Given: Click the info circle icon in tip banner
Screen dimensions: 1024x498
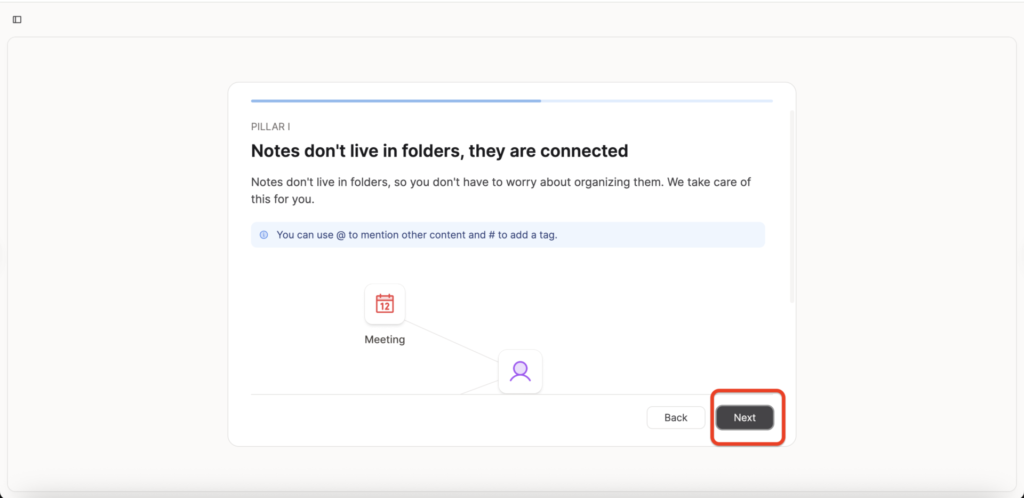Looking at the screenshot, I should click(x=264, y=235).
